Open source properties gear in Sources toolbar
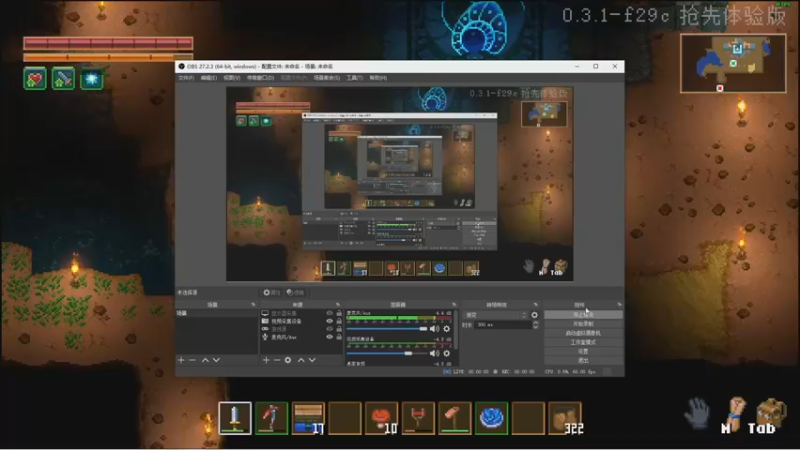The height and width of the screenshot is (450, 800). tap(288, 360)
